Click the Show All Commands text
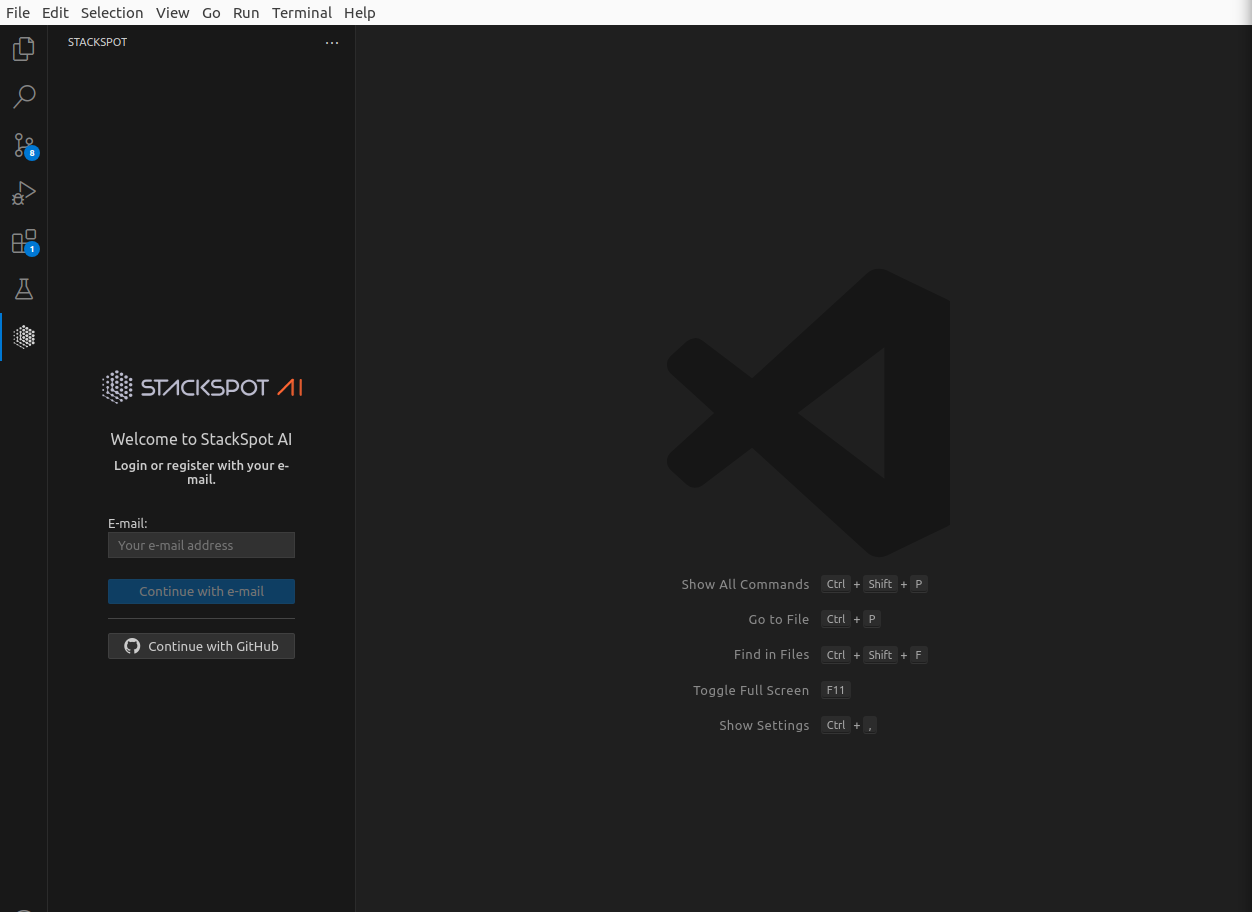1252x912 pixels. click(745, 584)
